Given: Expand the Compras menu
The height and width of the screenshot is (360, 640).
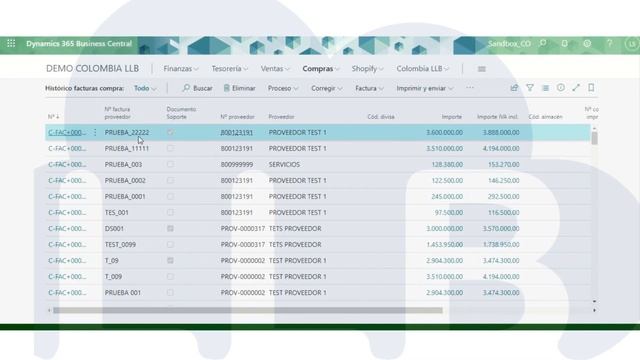Looking at the screenshot, I should [x=321, y=69].
